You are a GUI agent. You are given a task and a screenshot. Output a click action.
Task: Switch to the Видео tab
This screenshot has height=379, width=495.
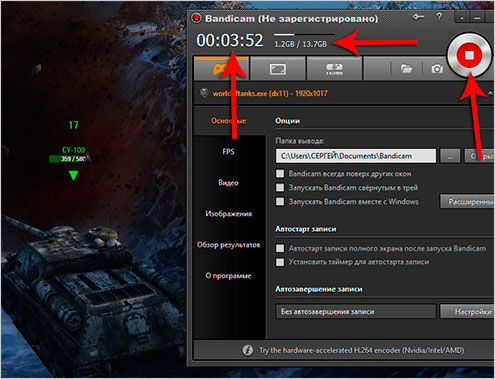(228, 183)
